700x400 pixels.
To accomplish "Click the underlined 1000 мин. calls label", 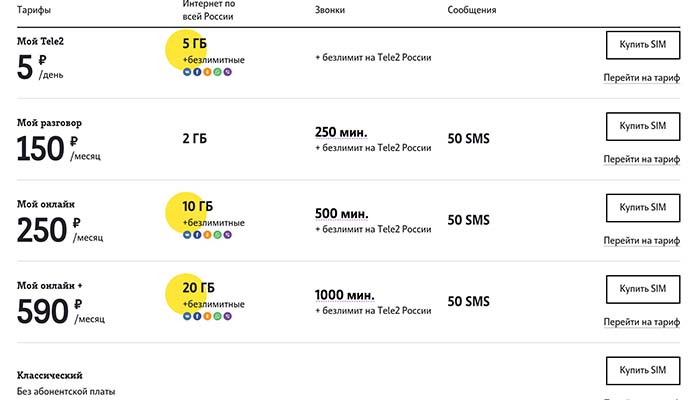I will point(345,295).
